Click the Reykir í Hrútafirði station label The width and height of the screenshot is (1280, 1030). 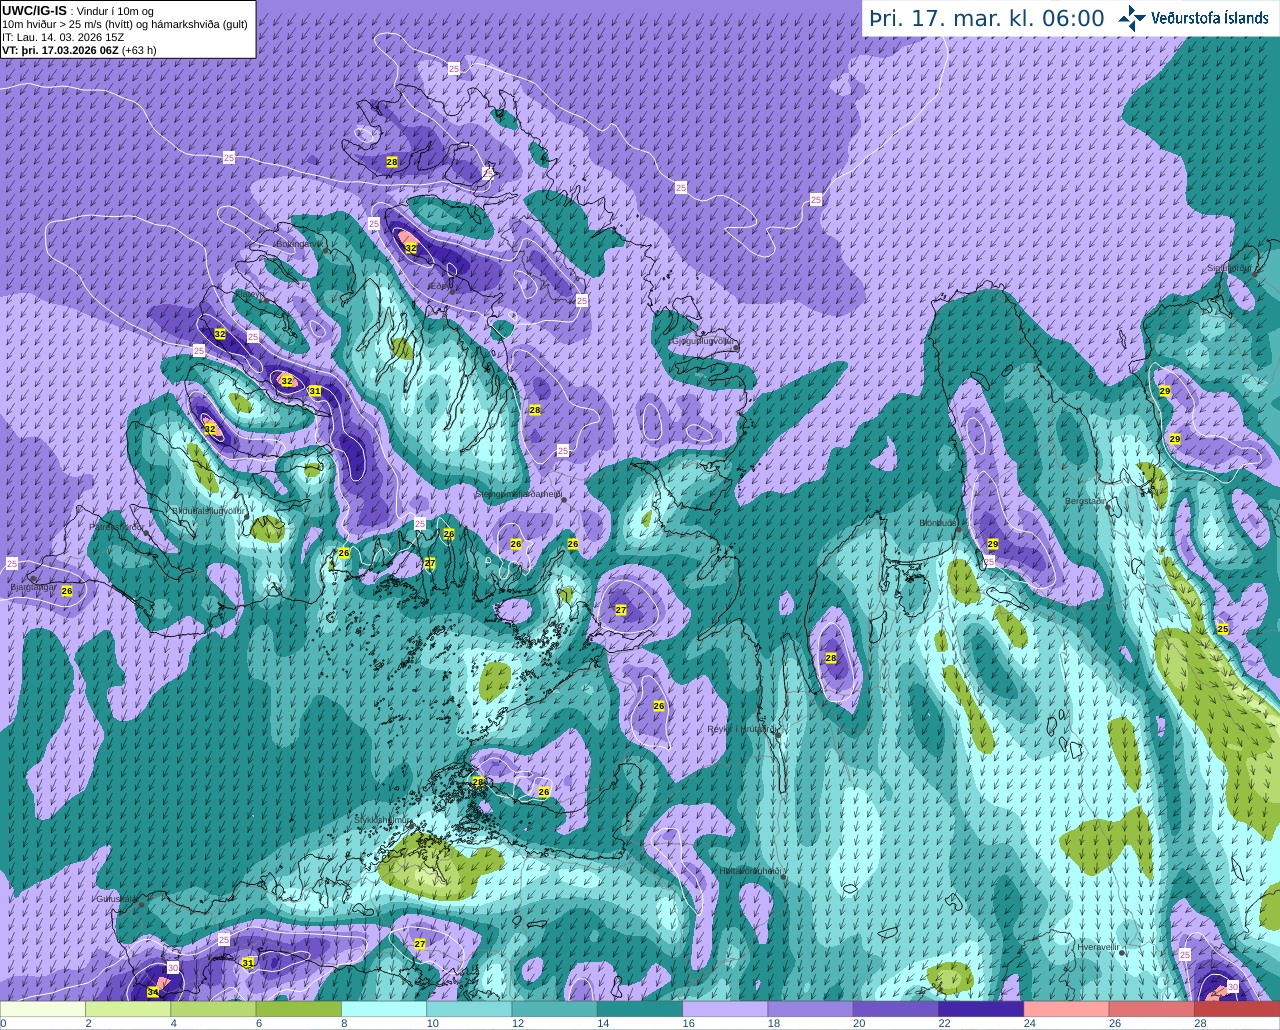coord(742,729)
